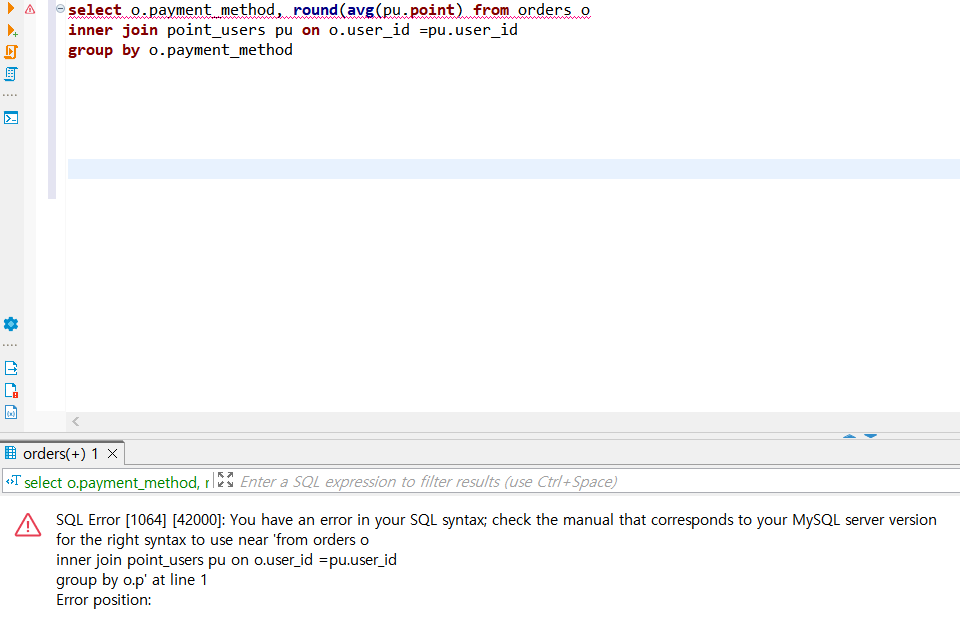Click 'SQL Error [1064] [42000]' message text
Viewport: 960px width, 635px height.
[x=140, y=520]
